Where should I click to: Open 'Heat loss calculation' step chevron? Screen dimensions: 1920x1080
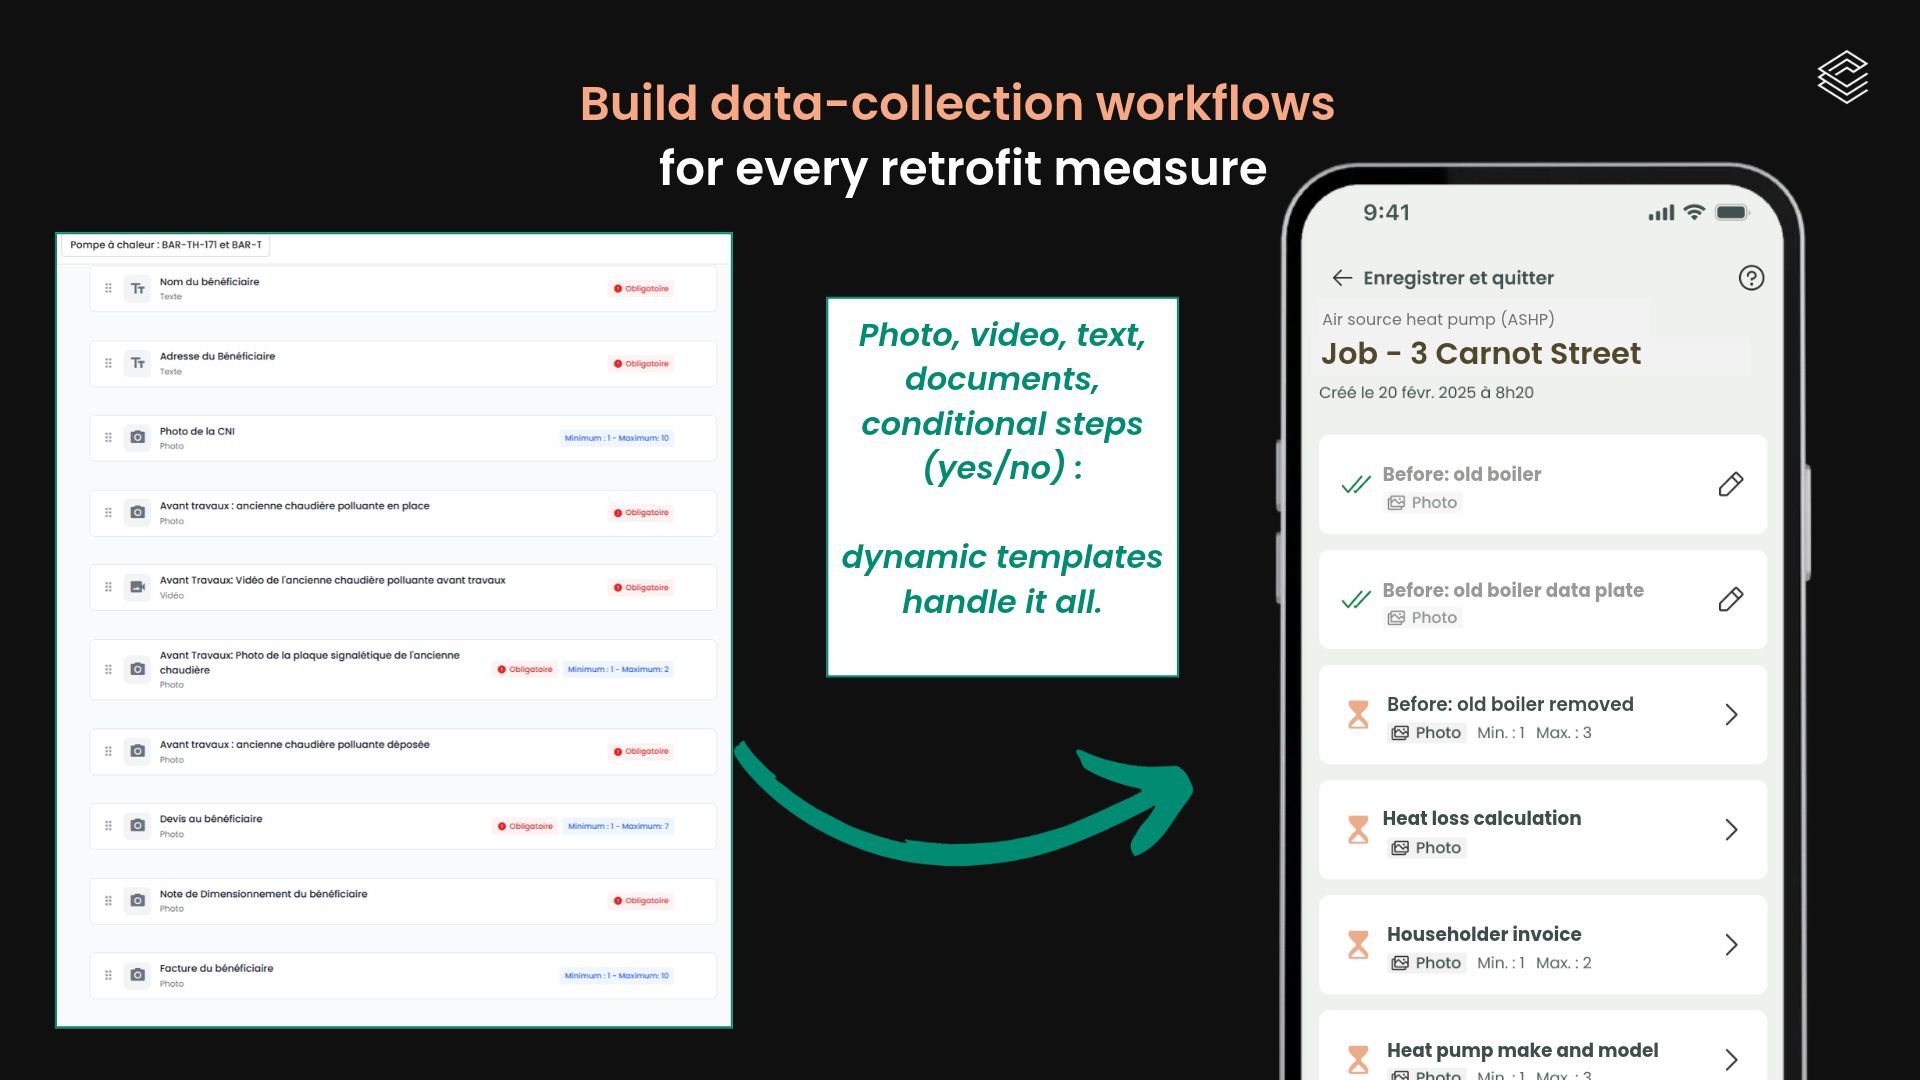1732,829
